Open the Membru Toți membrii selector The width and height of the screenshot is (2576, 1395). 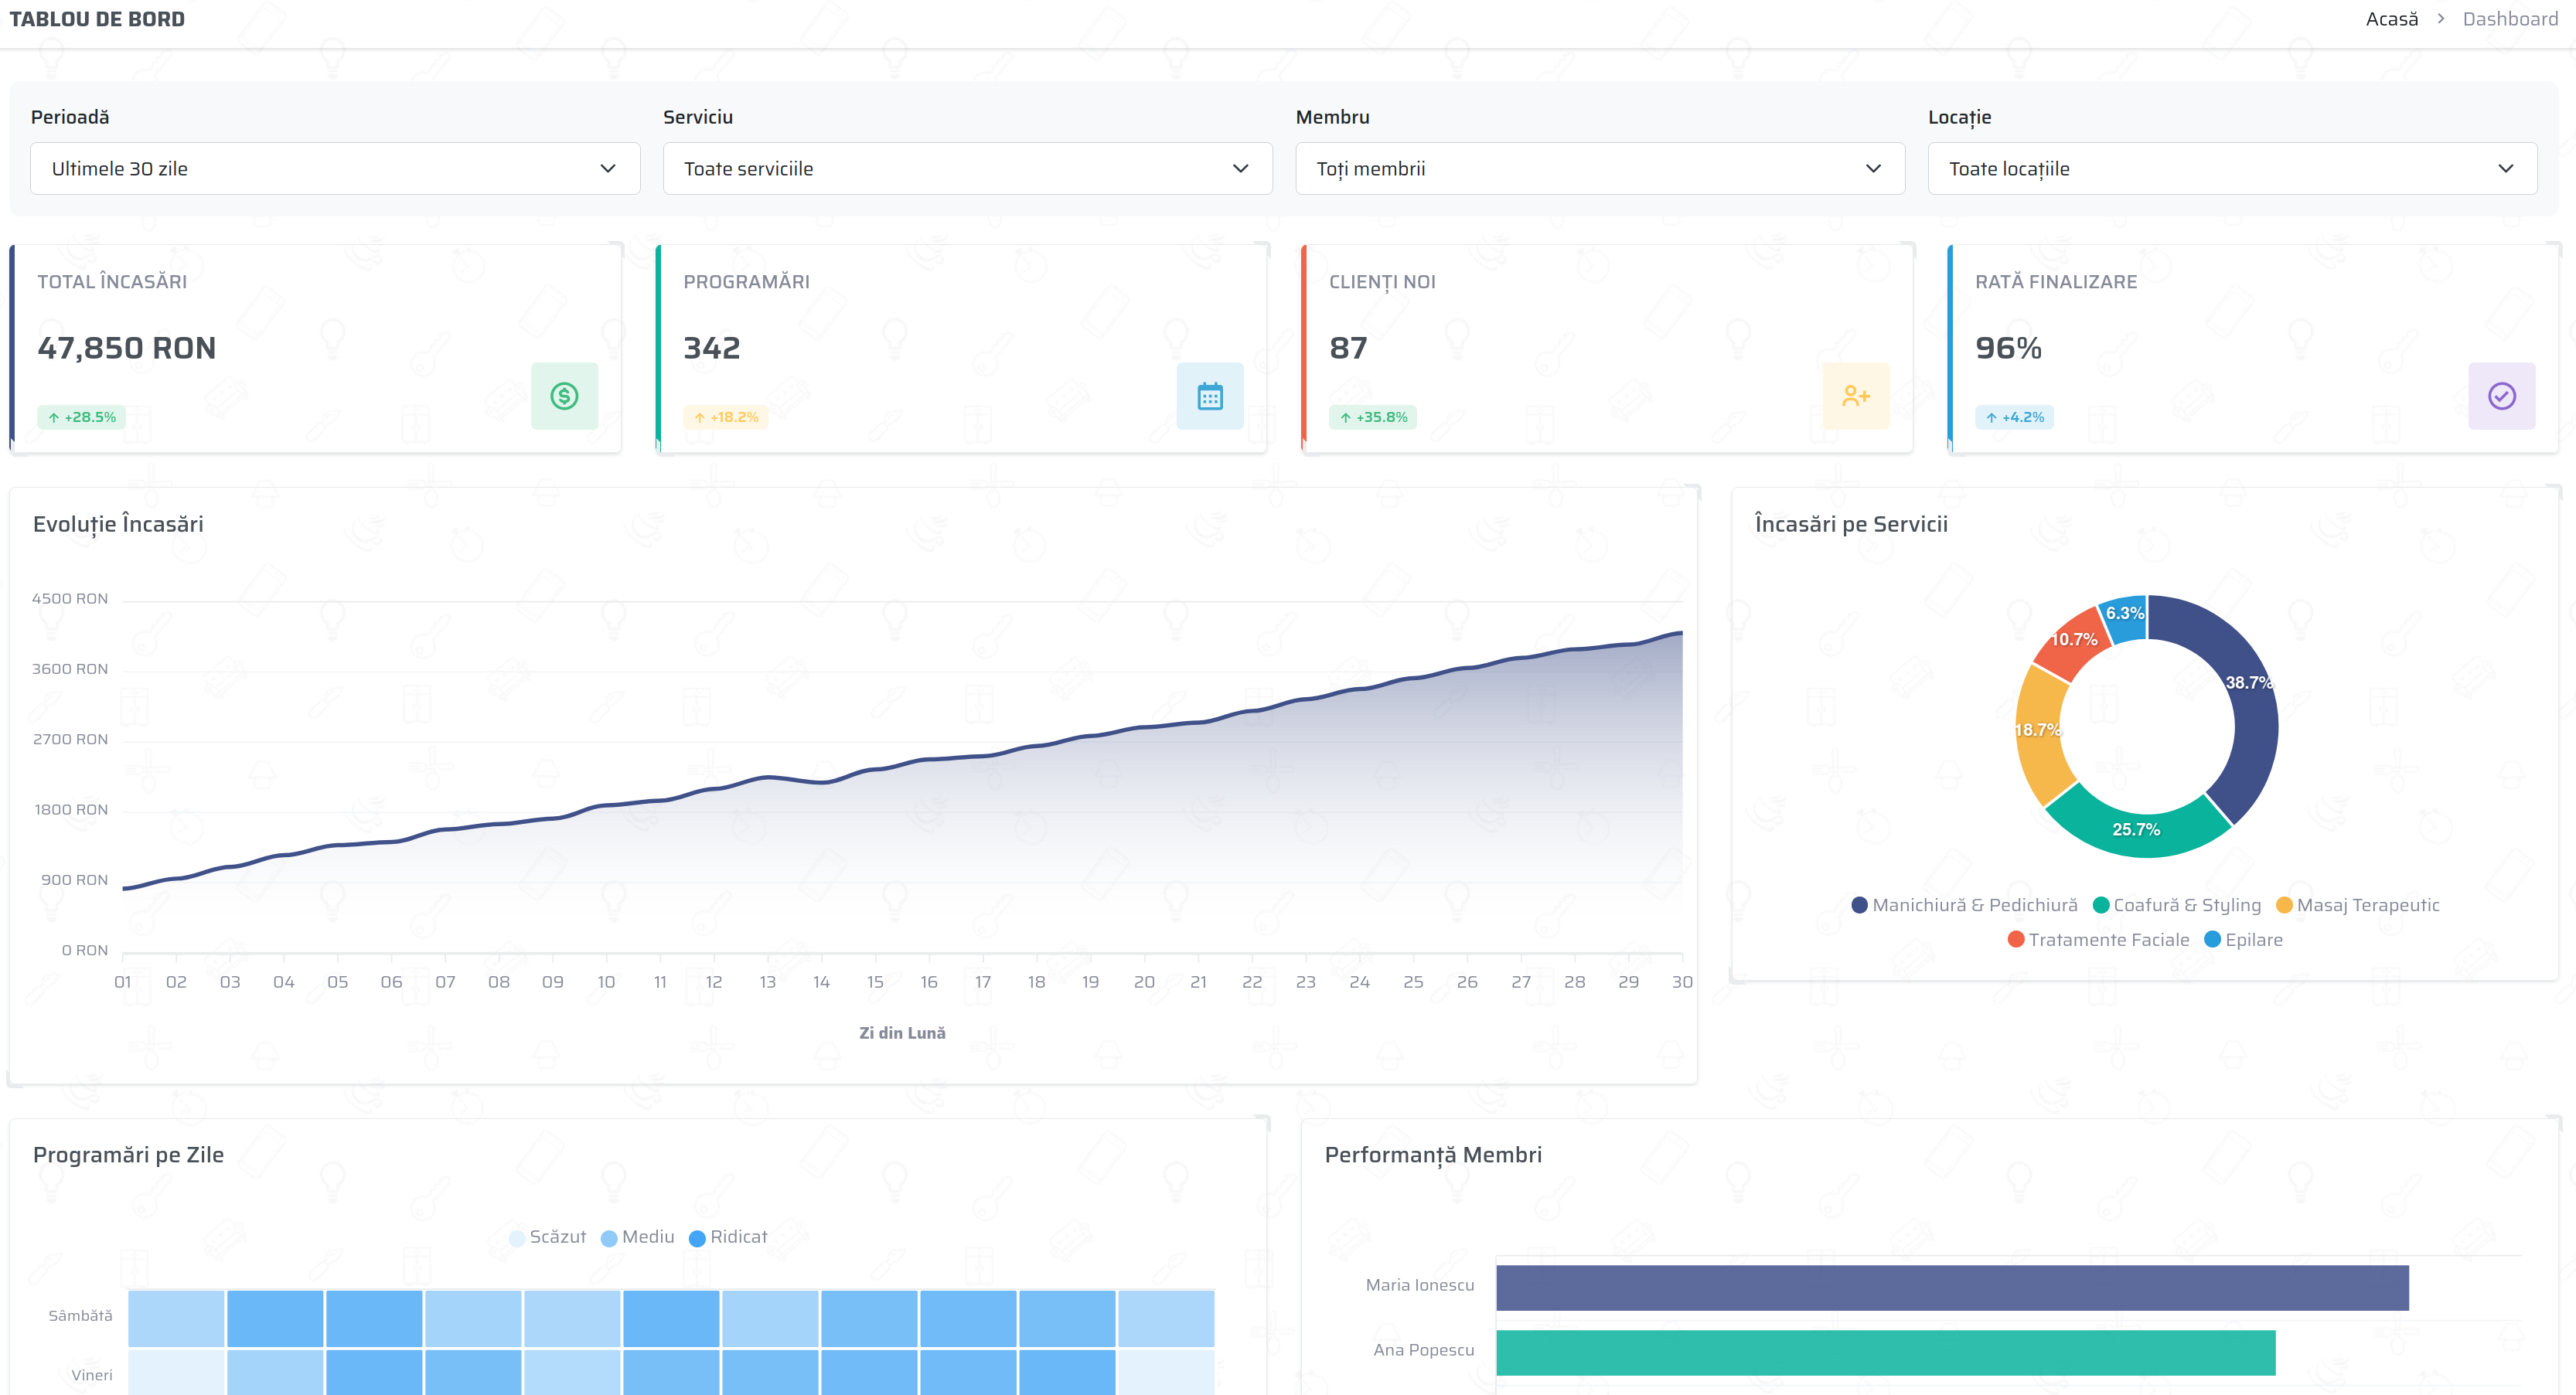1599,169
